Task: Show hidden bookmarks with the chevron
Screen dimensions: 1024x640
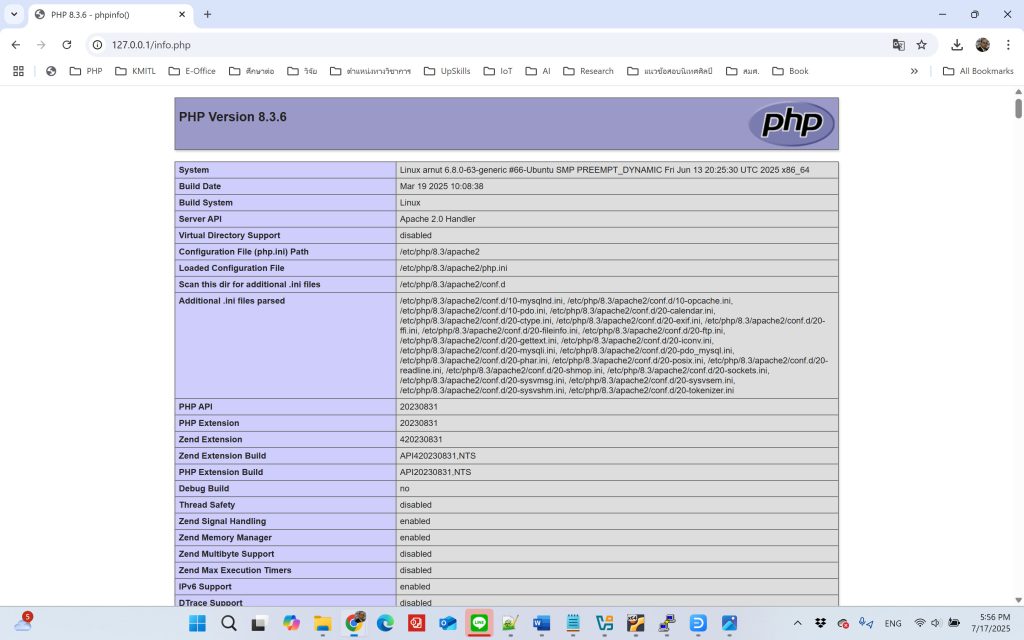Action: coord(914,71)
